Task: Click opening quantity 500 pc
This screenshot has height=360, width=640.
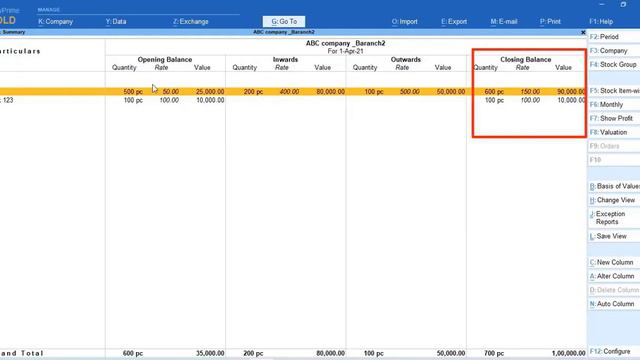Action: coord(133,92)
